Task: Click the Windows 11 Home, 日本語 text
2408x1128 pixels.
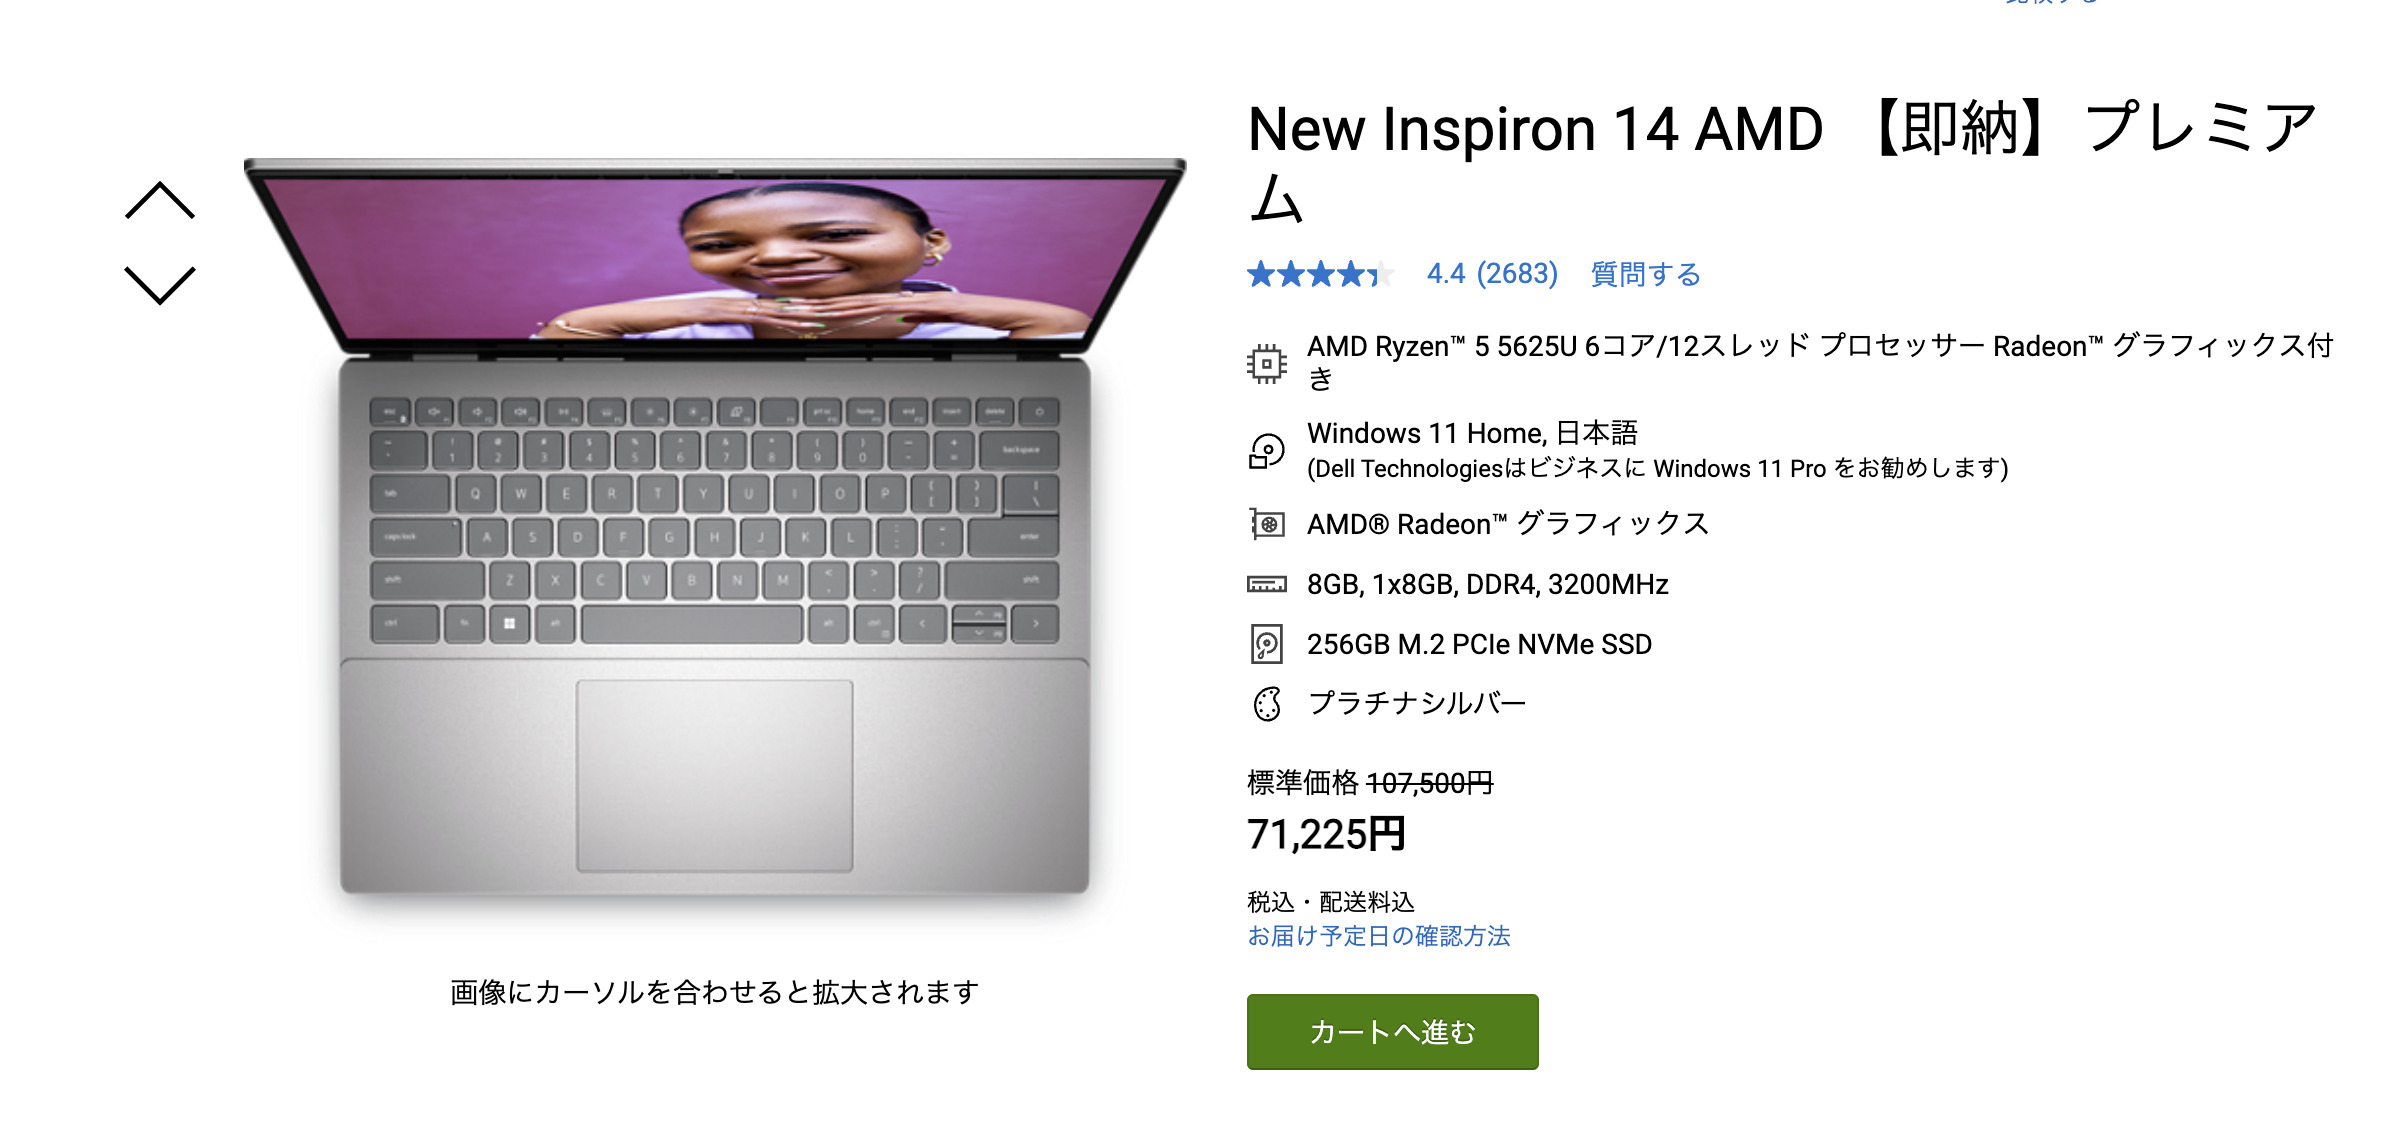Action: point(1472,433)
